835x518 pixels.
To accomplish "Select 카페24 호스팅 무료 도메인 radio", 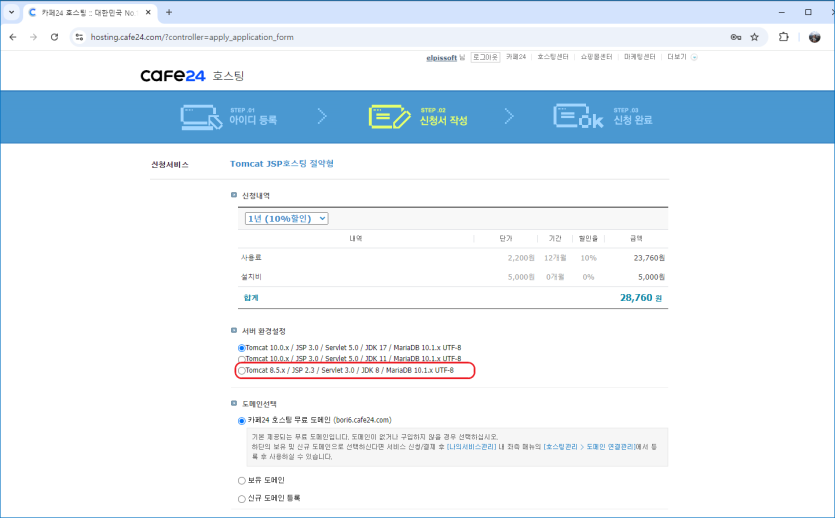I will 242,421.
